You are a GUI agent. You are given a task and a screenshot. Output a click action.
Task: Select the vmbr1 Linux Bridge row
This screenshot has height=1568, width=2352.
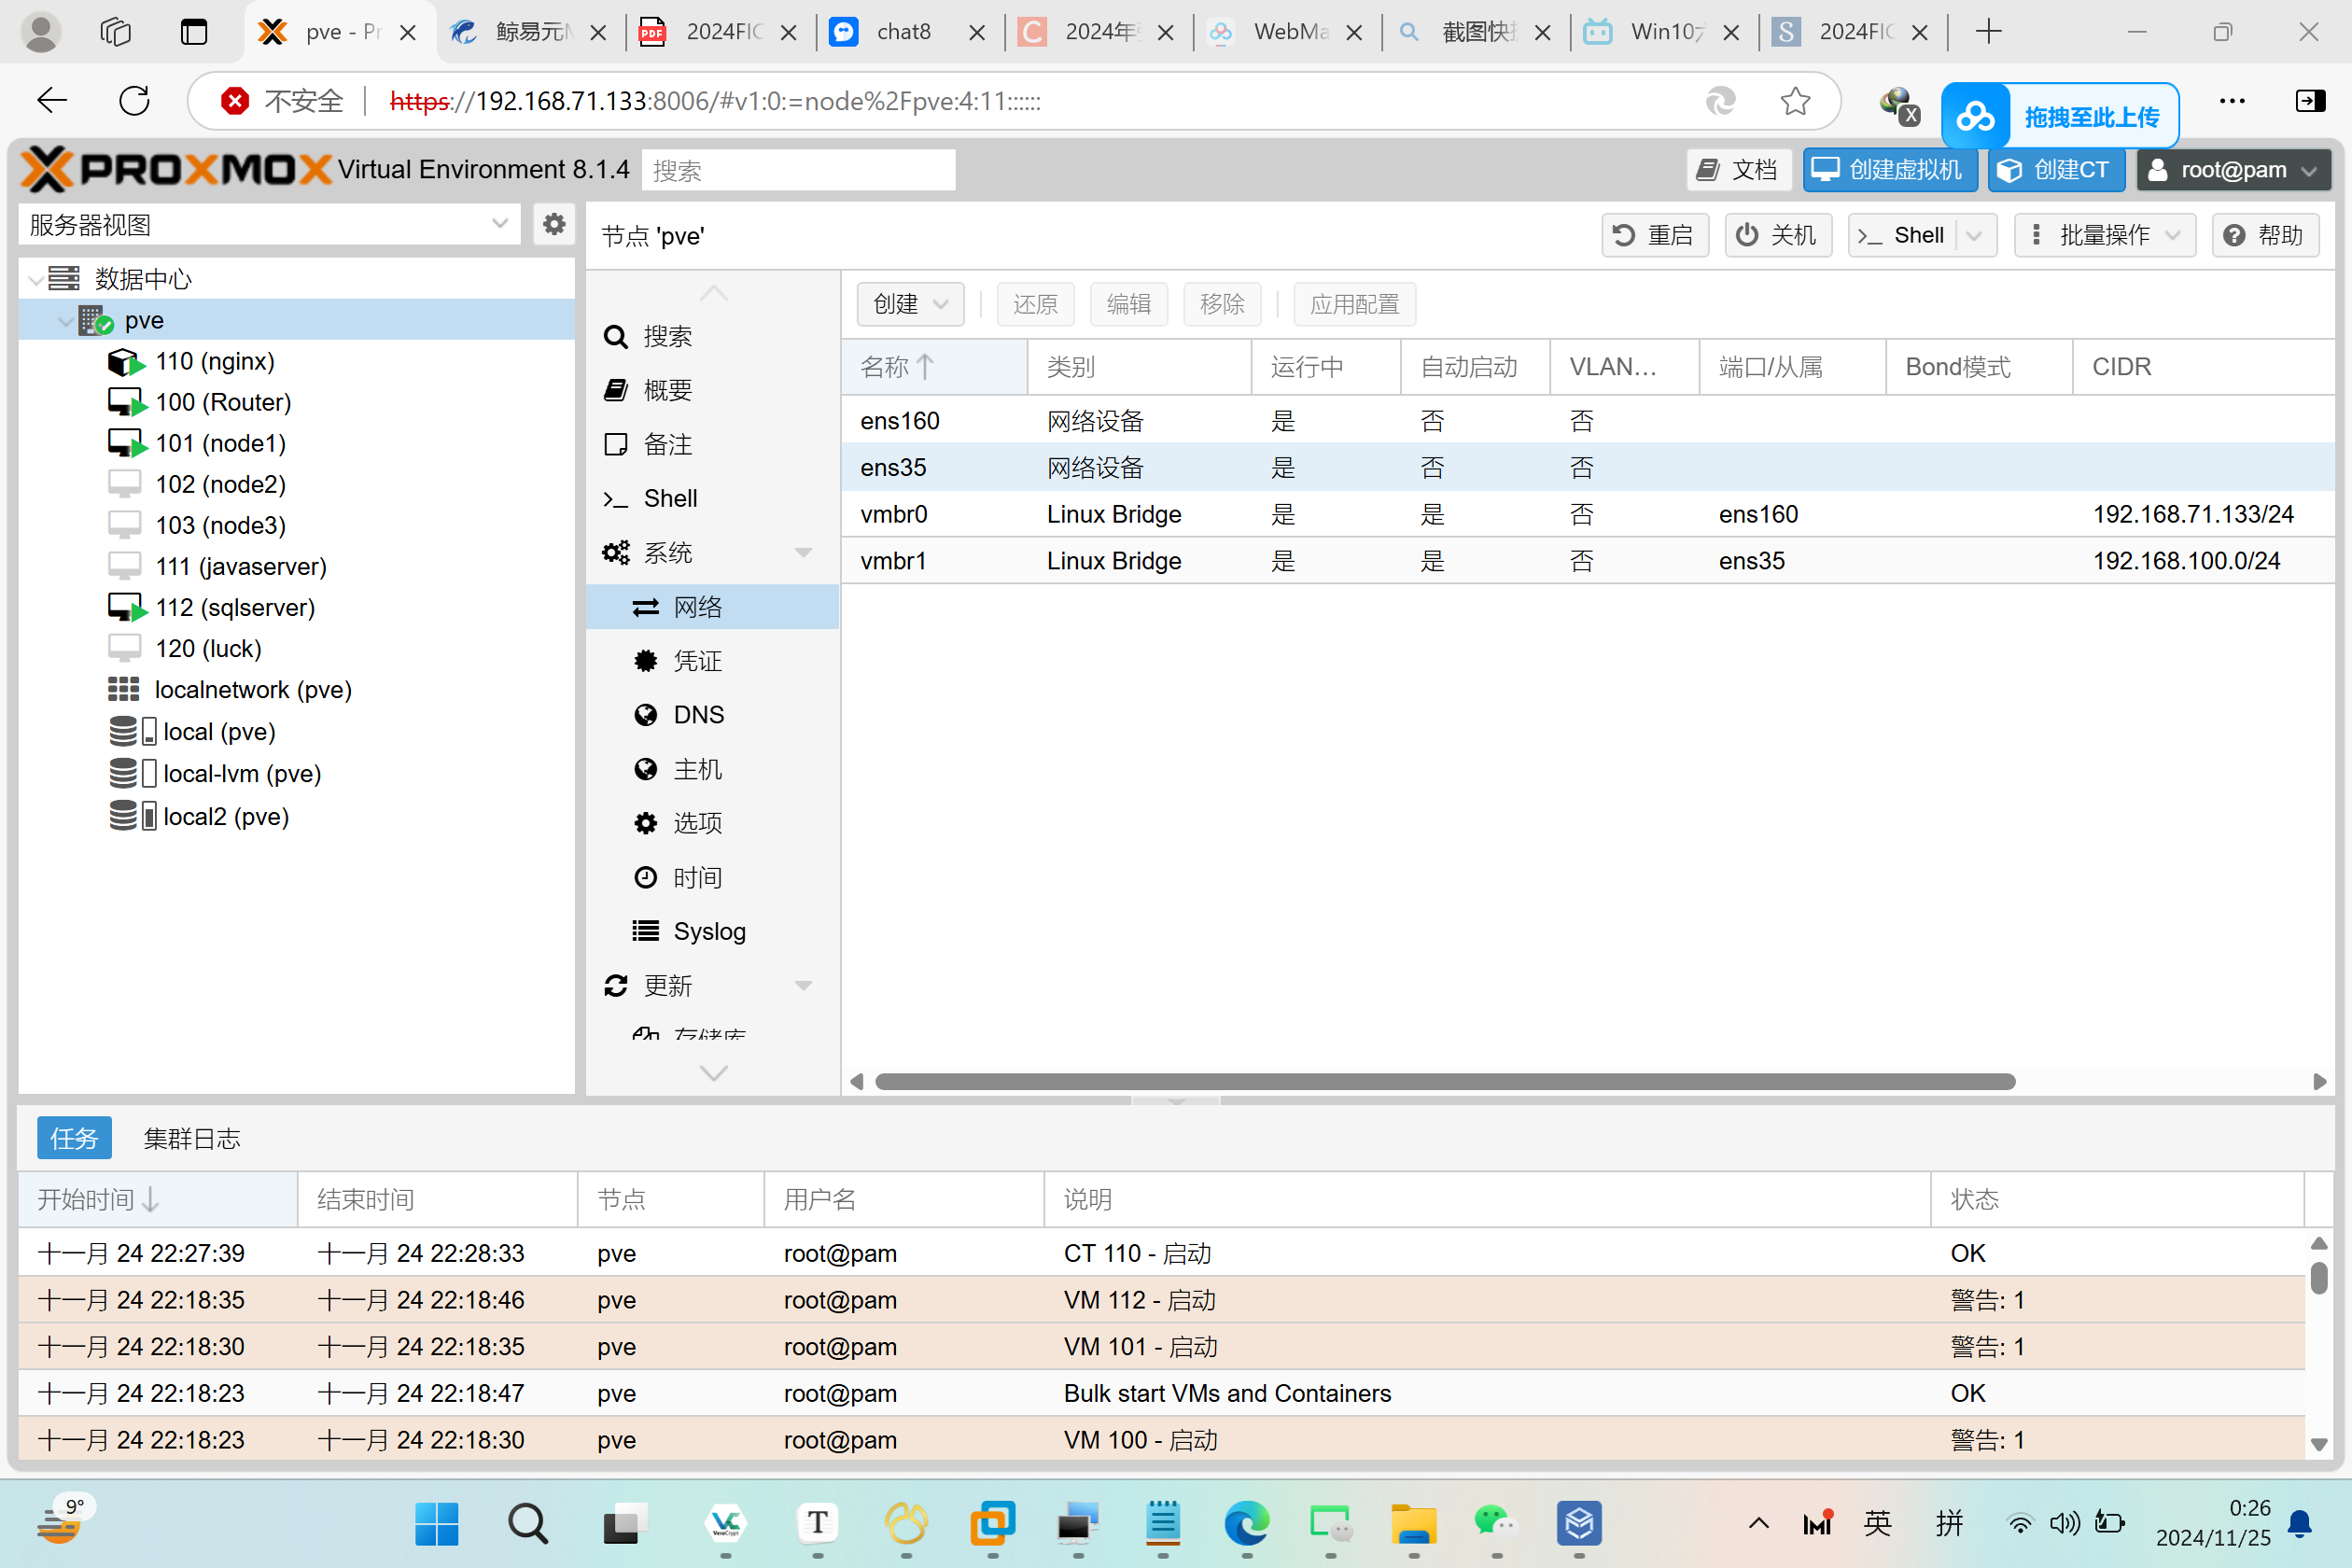pos(1588,561)
